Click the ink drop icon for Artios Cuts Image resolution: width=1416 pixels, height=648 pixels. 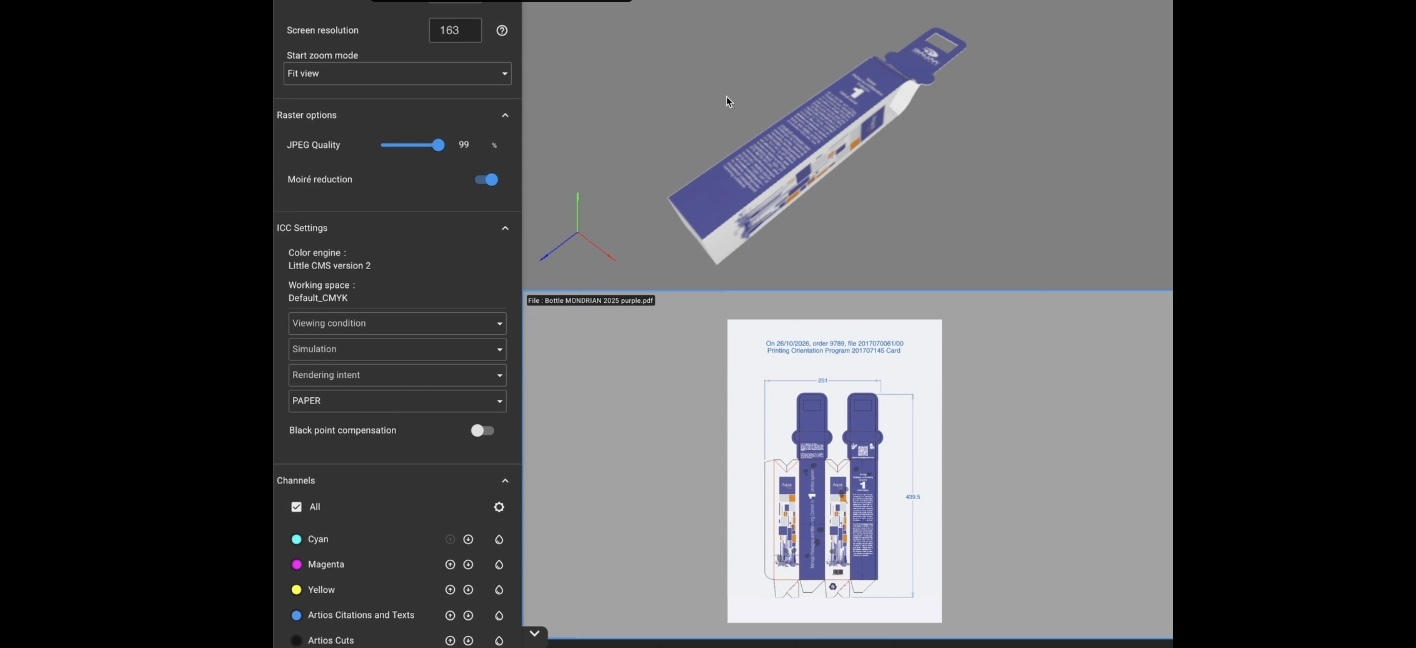[499, 640]
